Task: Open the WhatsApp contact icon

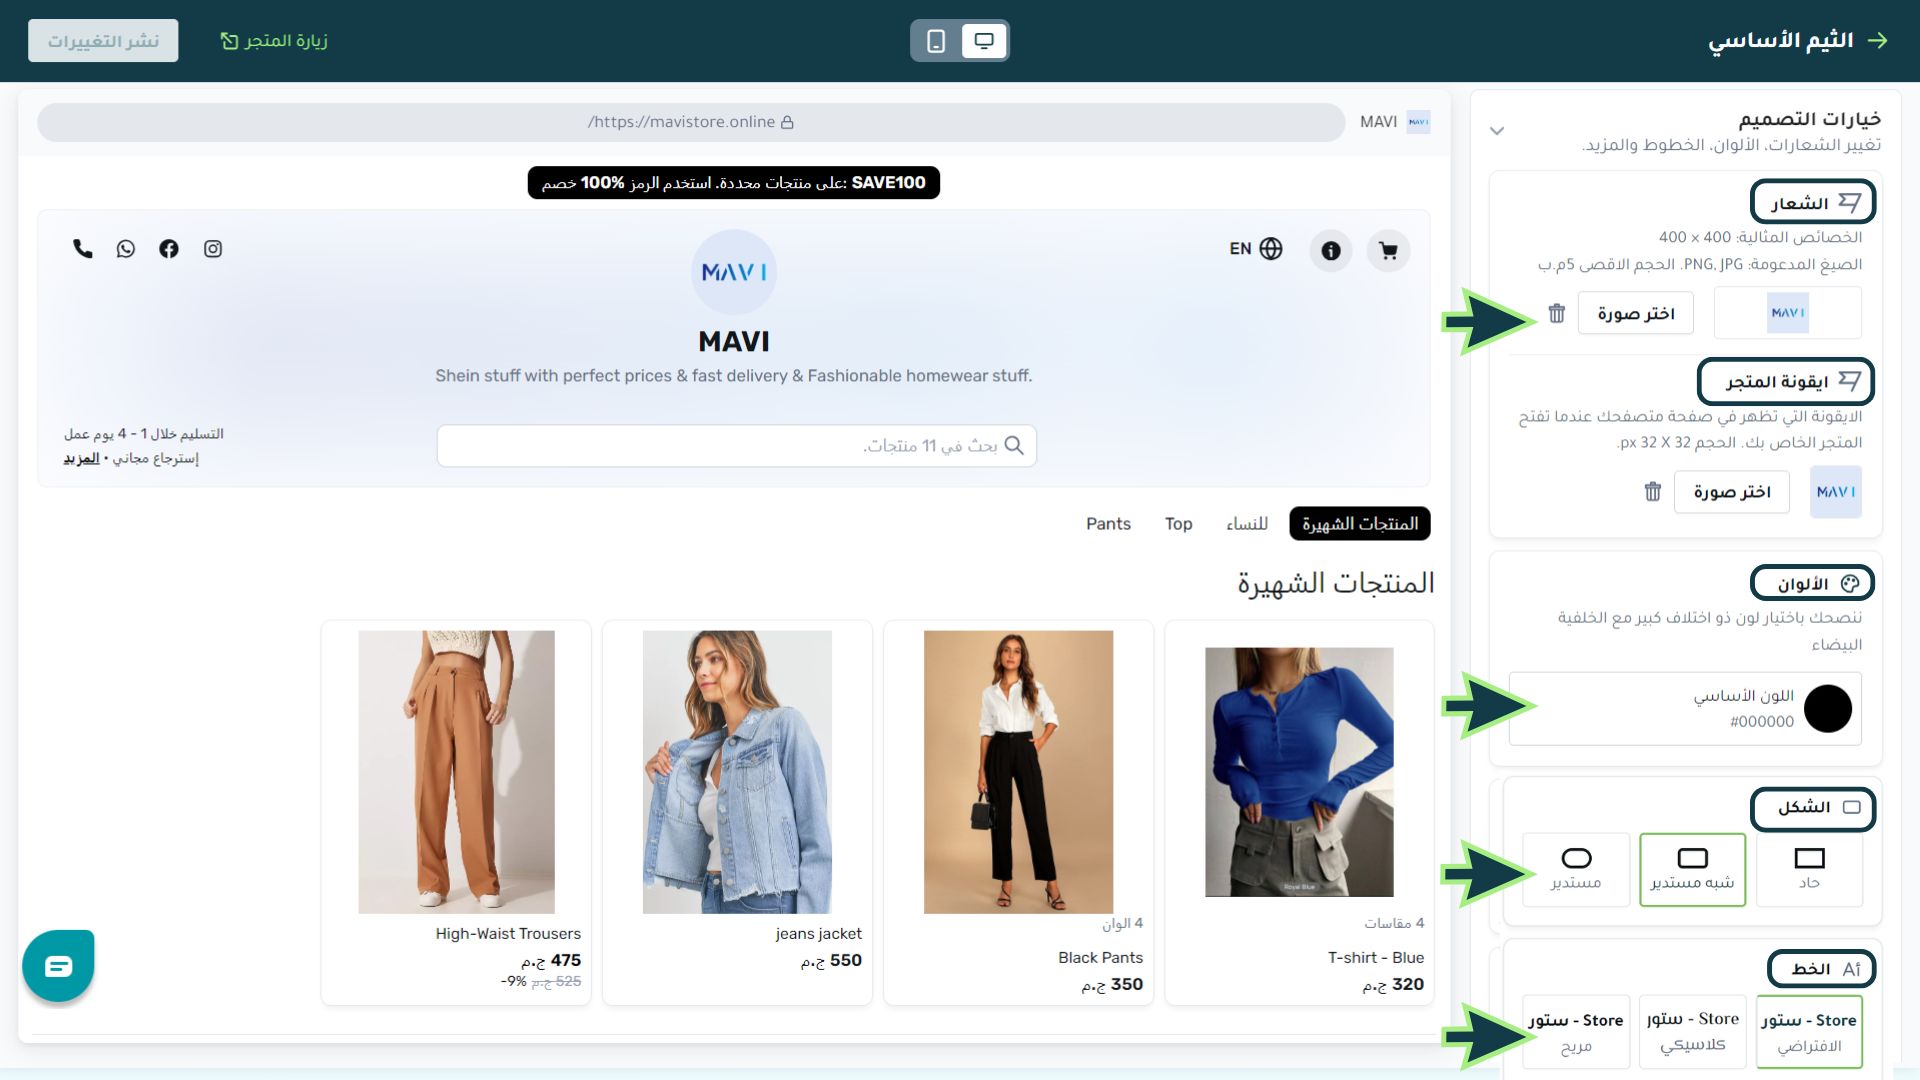Action: coord(126,249)
